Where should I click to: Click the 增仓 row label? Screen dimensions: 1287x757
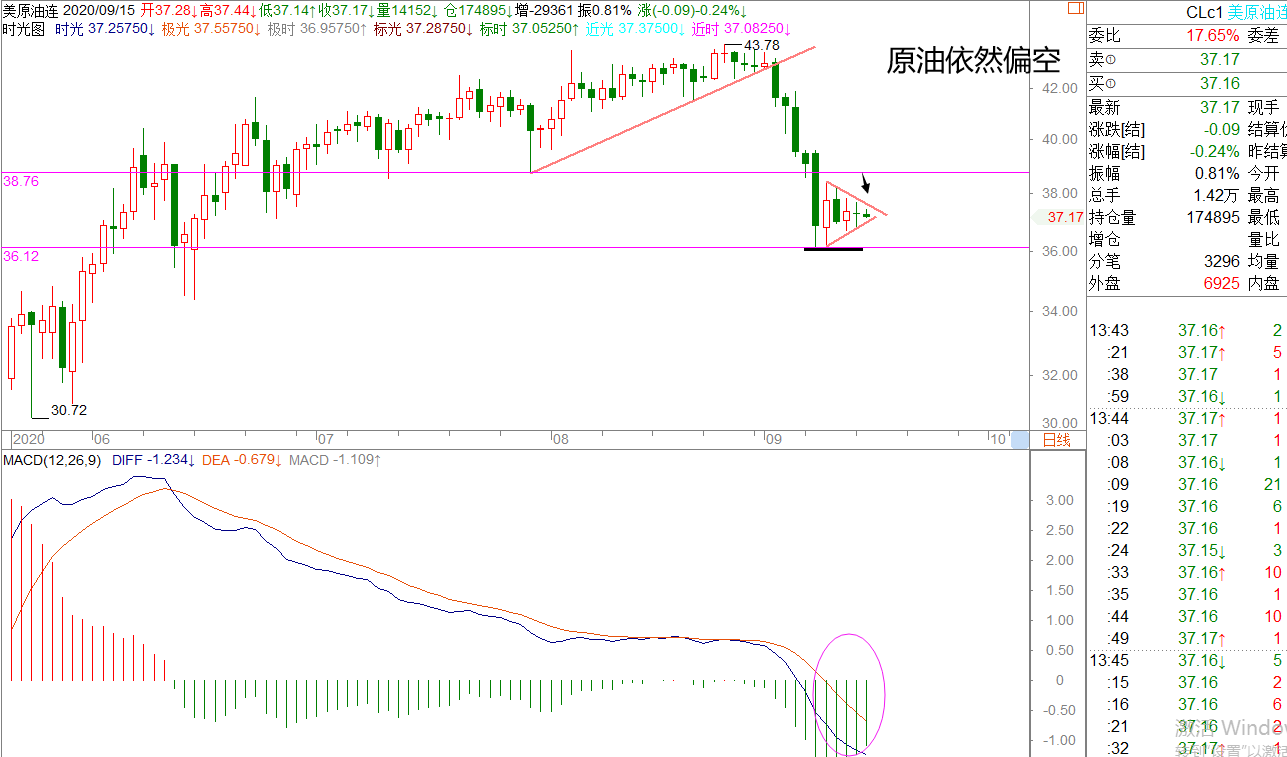1106,239
